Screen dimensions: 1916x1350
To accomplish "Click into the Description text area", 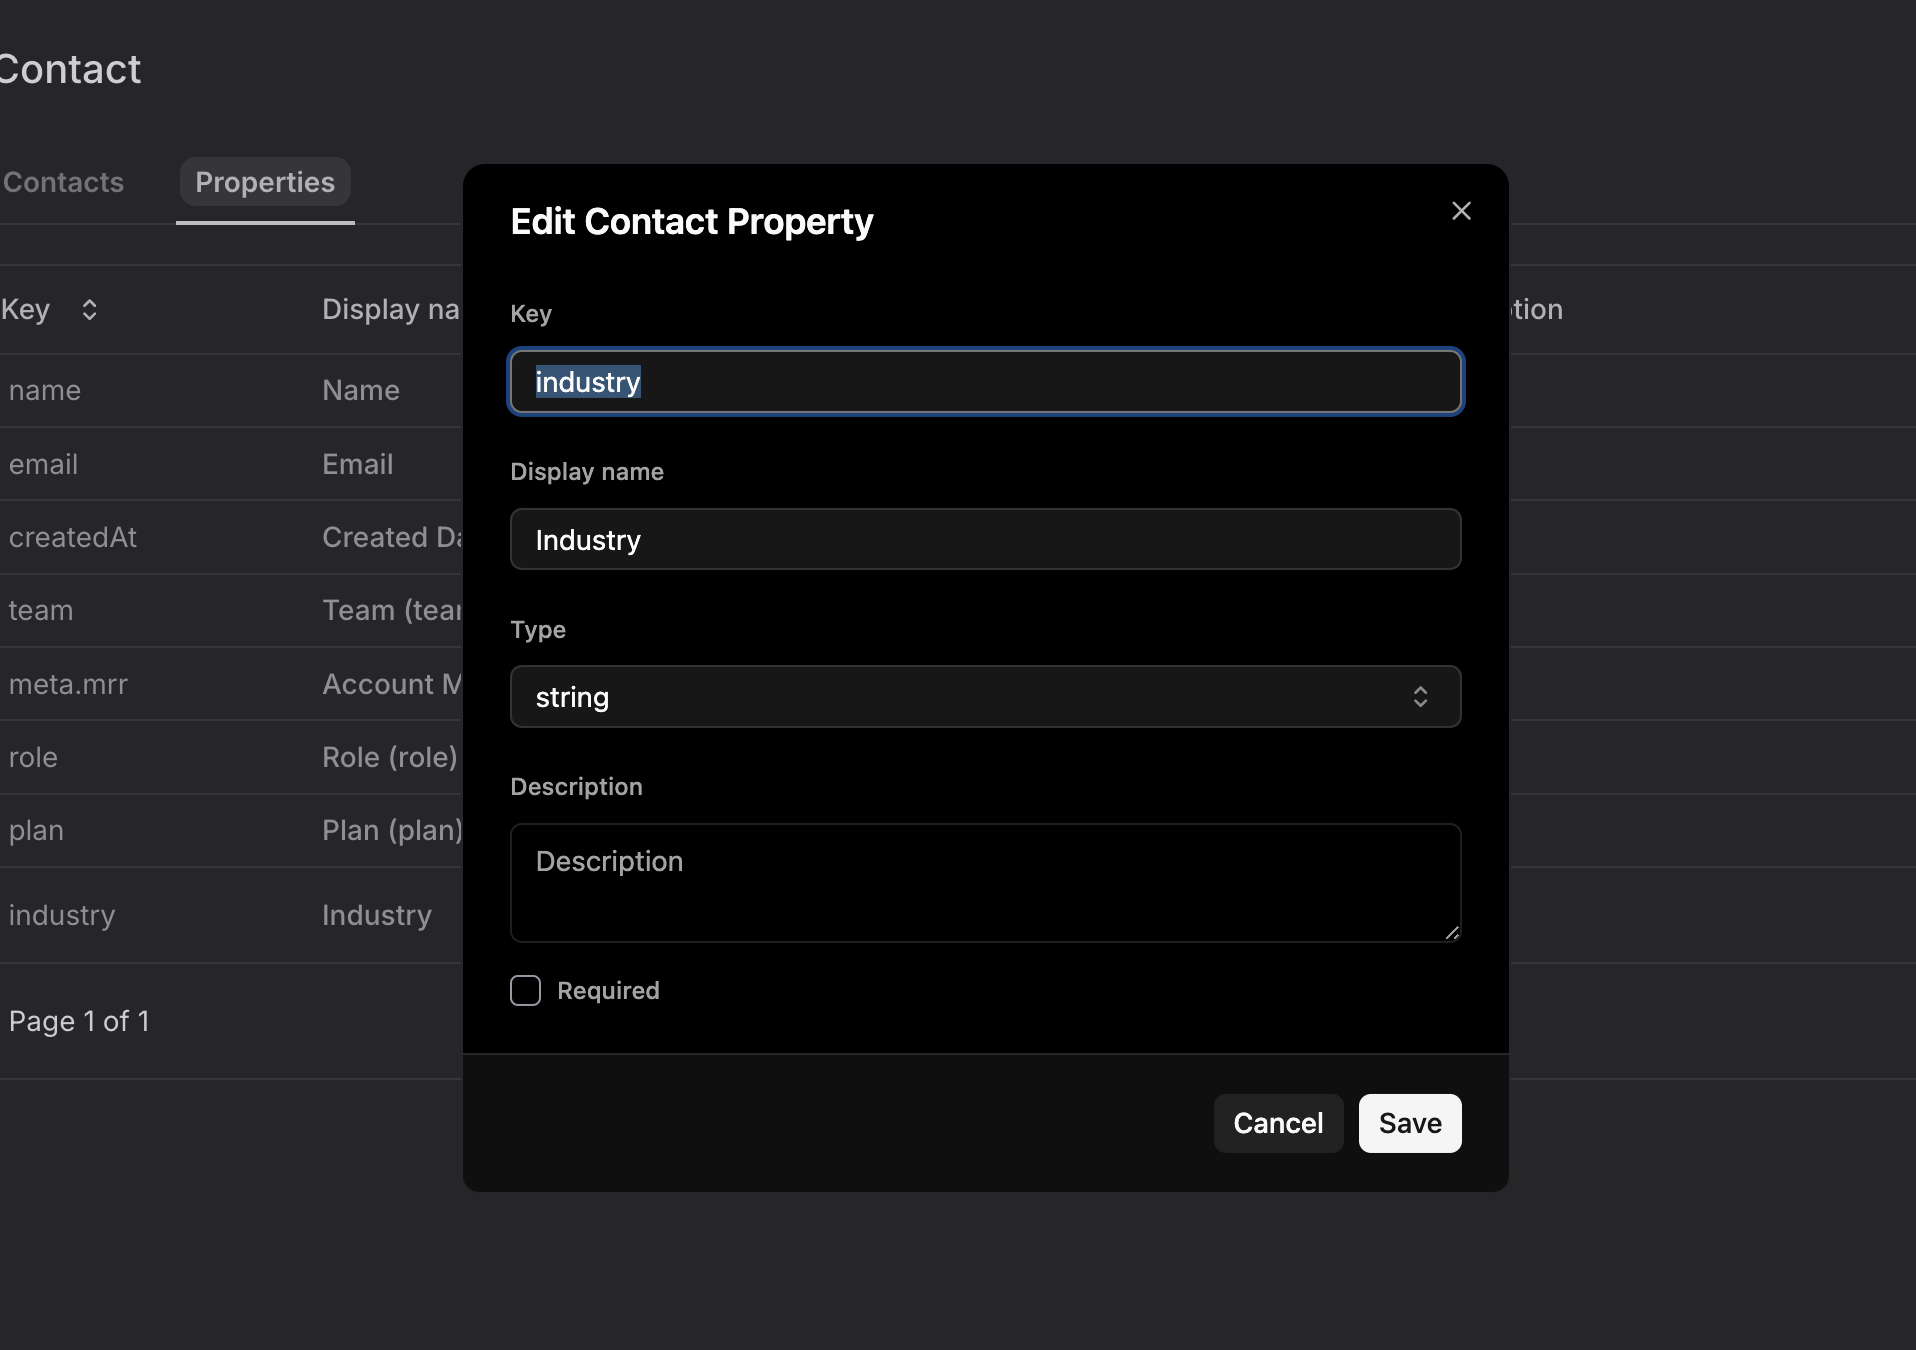I will 985,882.
